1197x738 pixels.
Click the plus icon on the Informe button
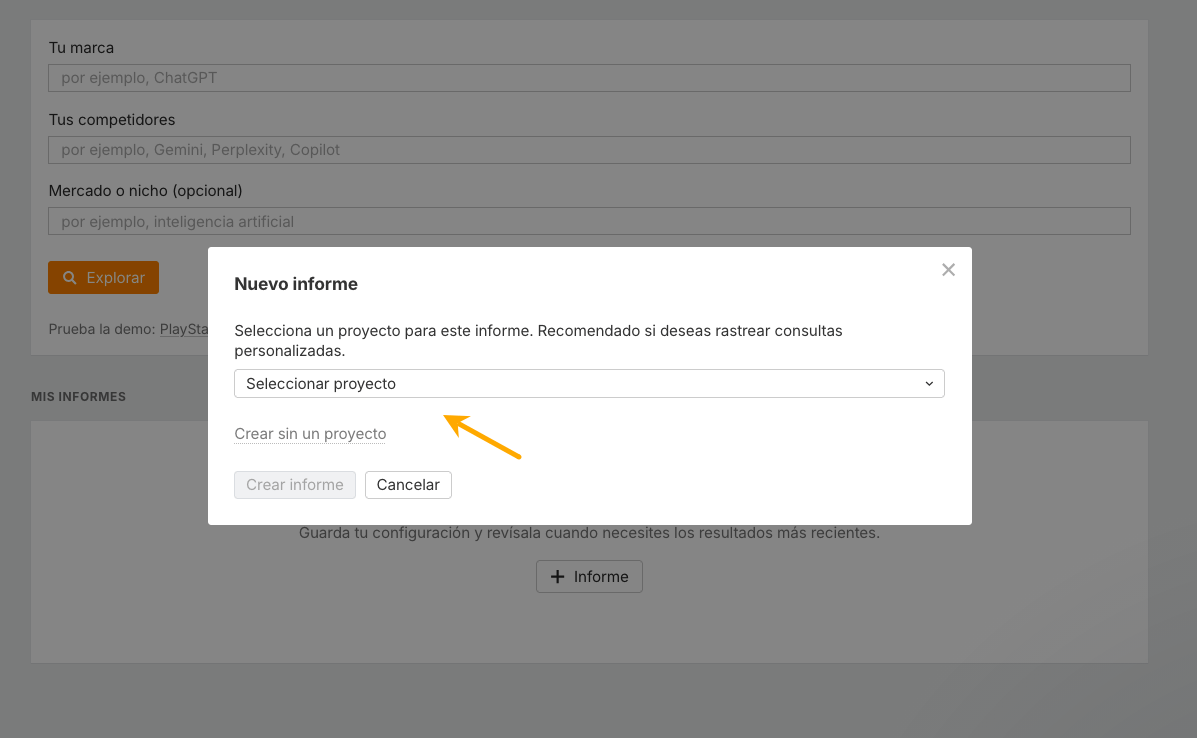coord(558,576)
